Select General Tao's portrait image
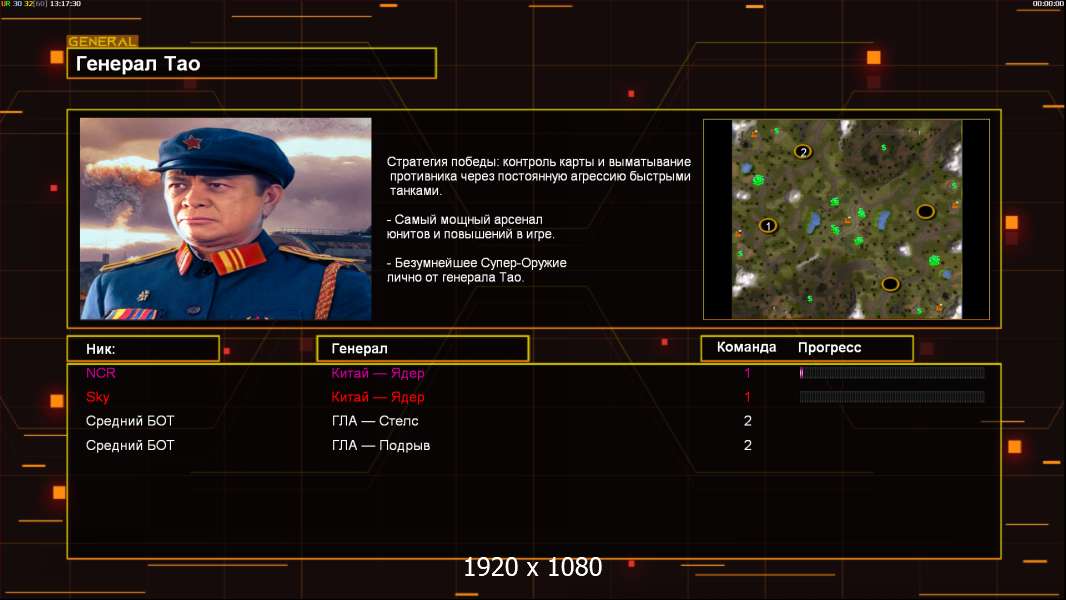This screenshot has width=1066, height=600. [226, 219]
